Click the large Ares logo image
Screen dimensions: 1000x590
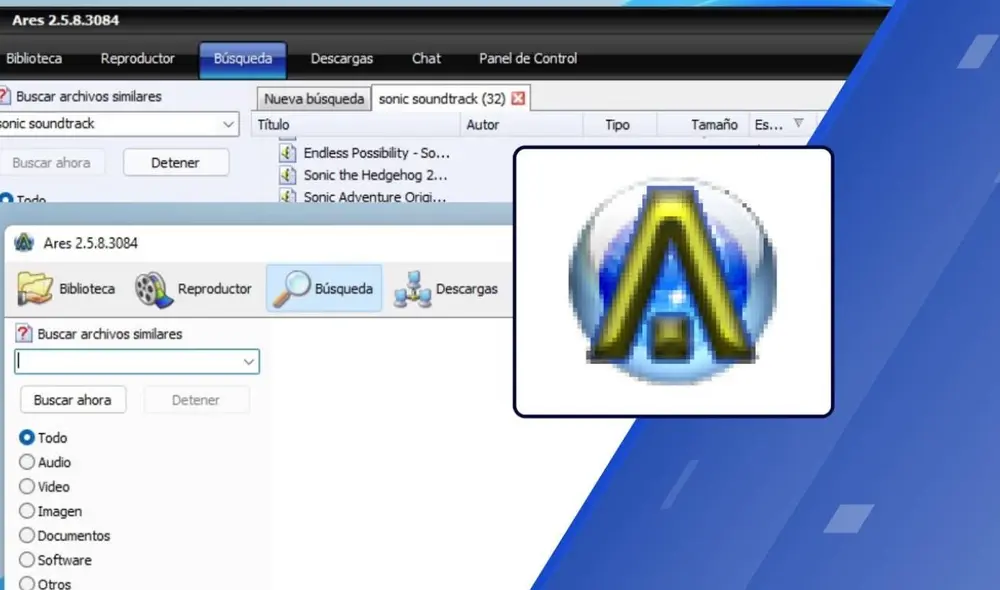click(x=672, y=282)
